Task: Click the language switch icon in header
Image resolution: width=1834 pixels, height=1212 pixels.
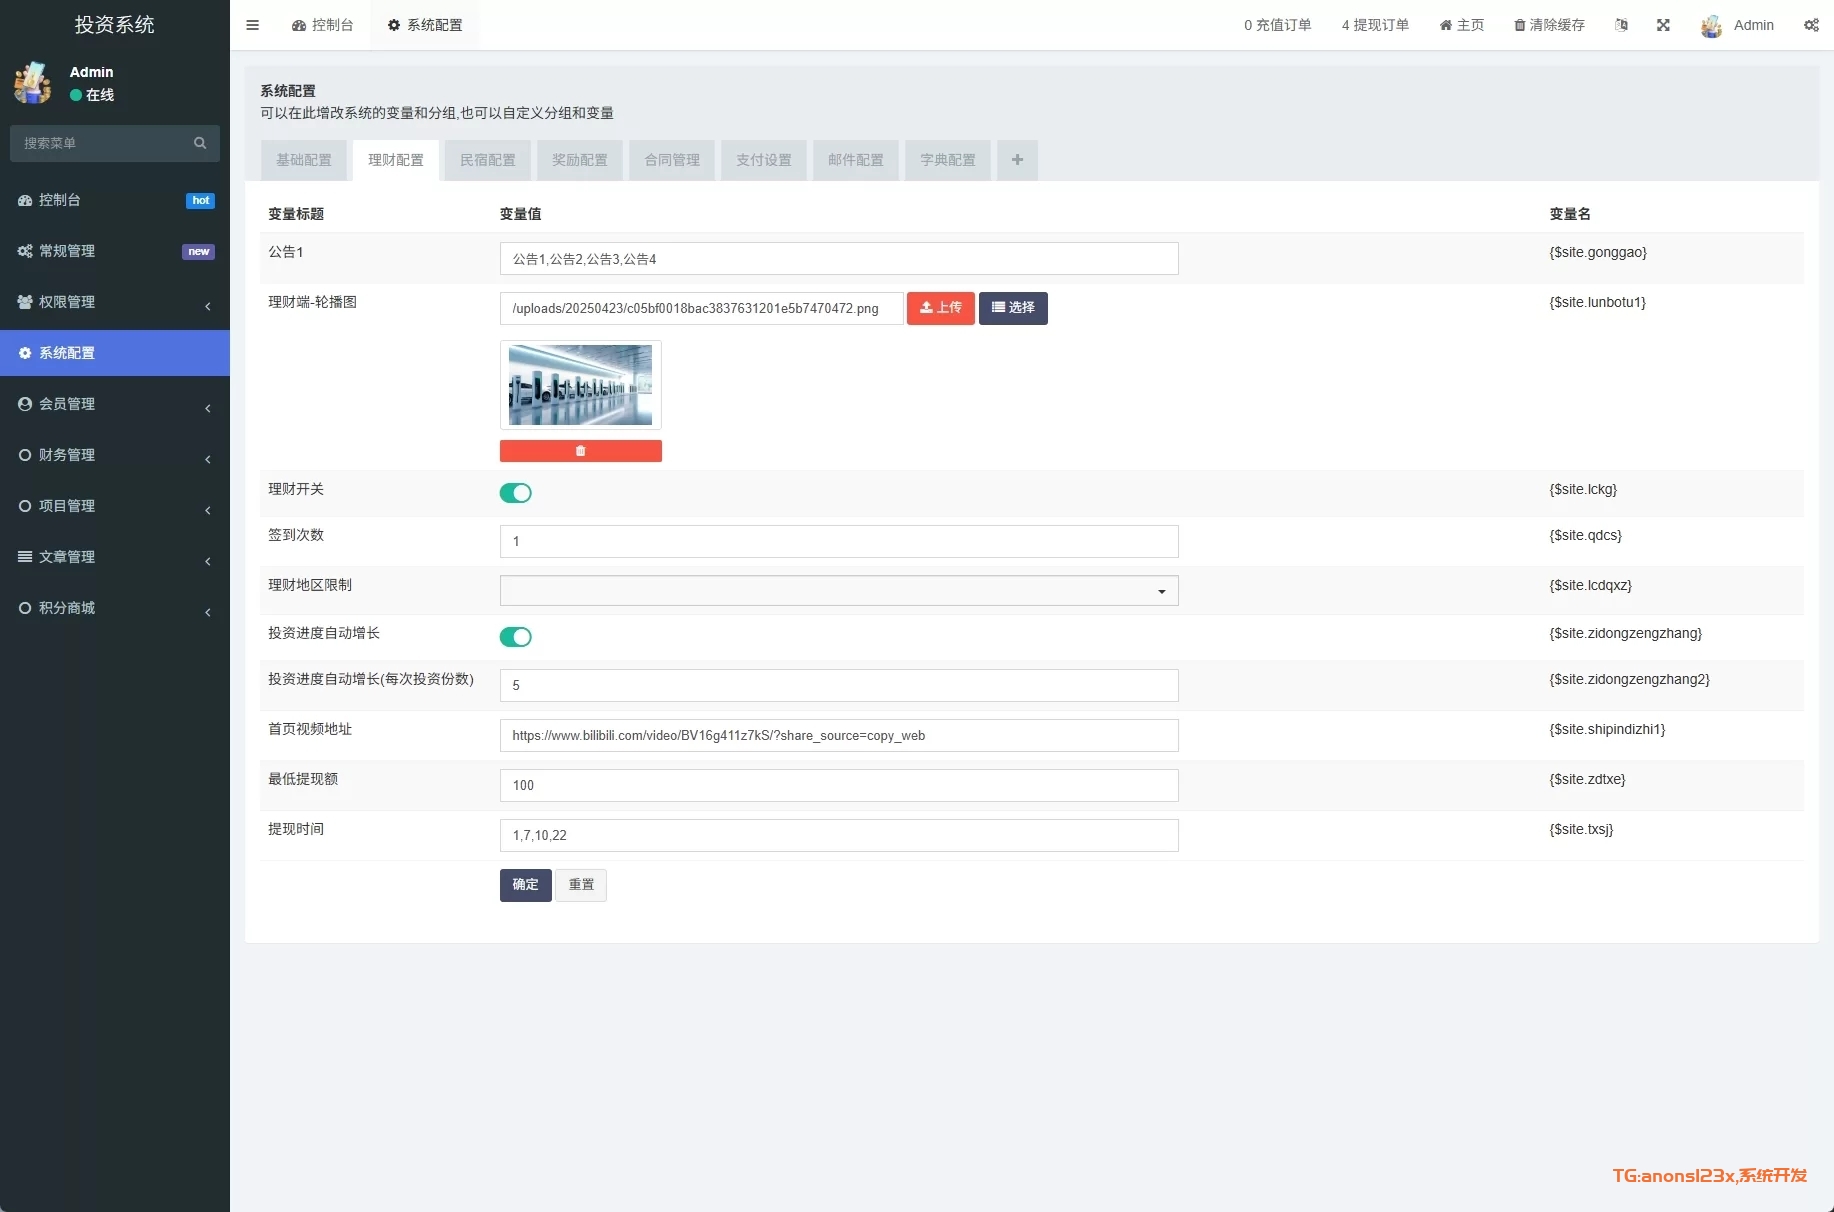Action: pos(1621,25)
